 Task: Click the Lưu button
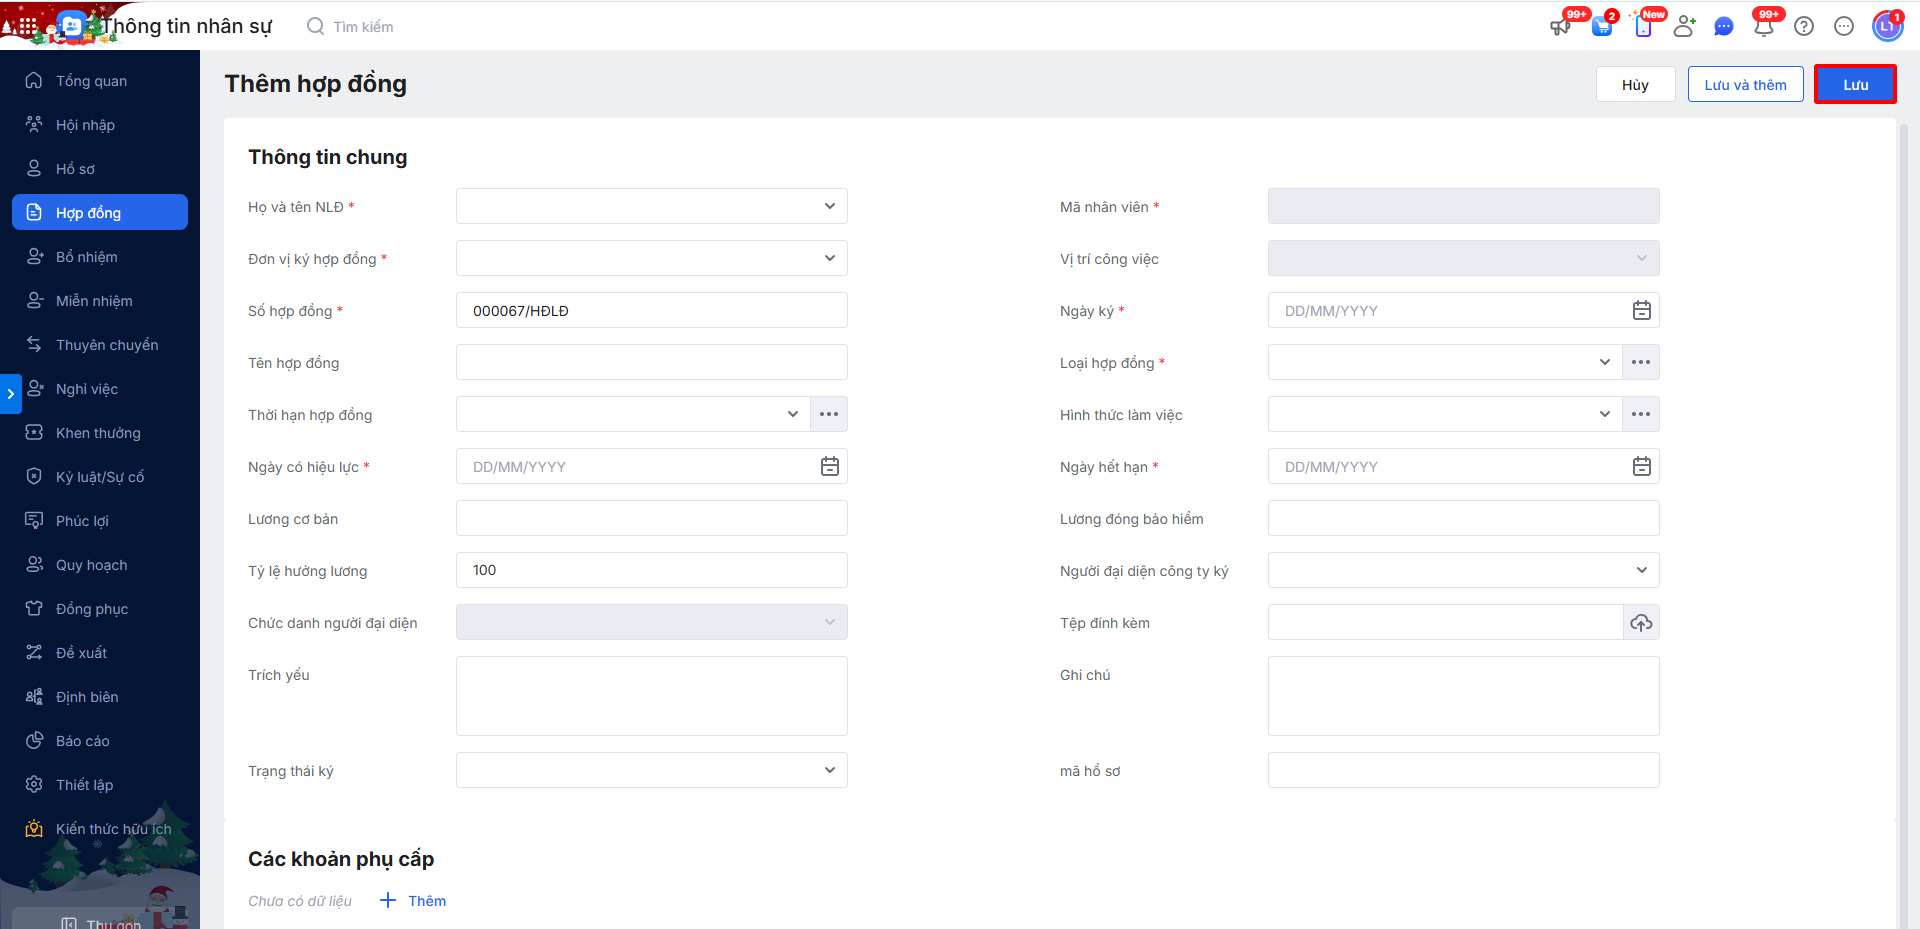coord(1855,85)
